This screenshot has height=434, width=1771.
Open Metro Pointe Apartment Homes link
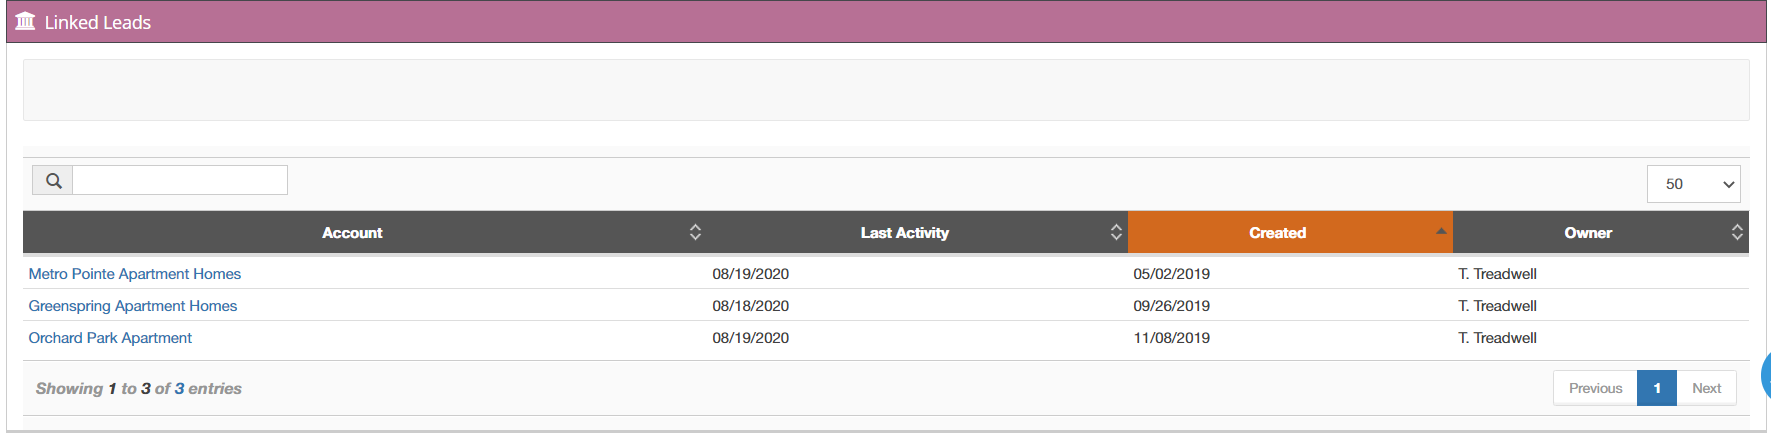coord(135,274)
